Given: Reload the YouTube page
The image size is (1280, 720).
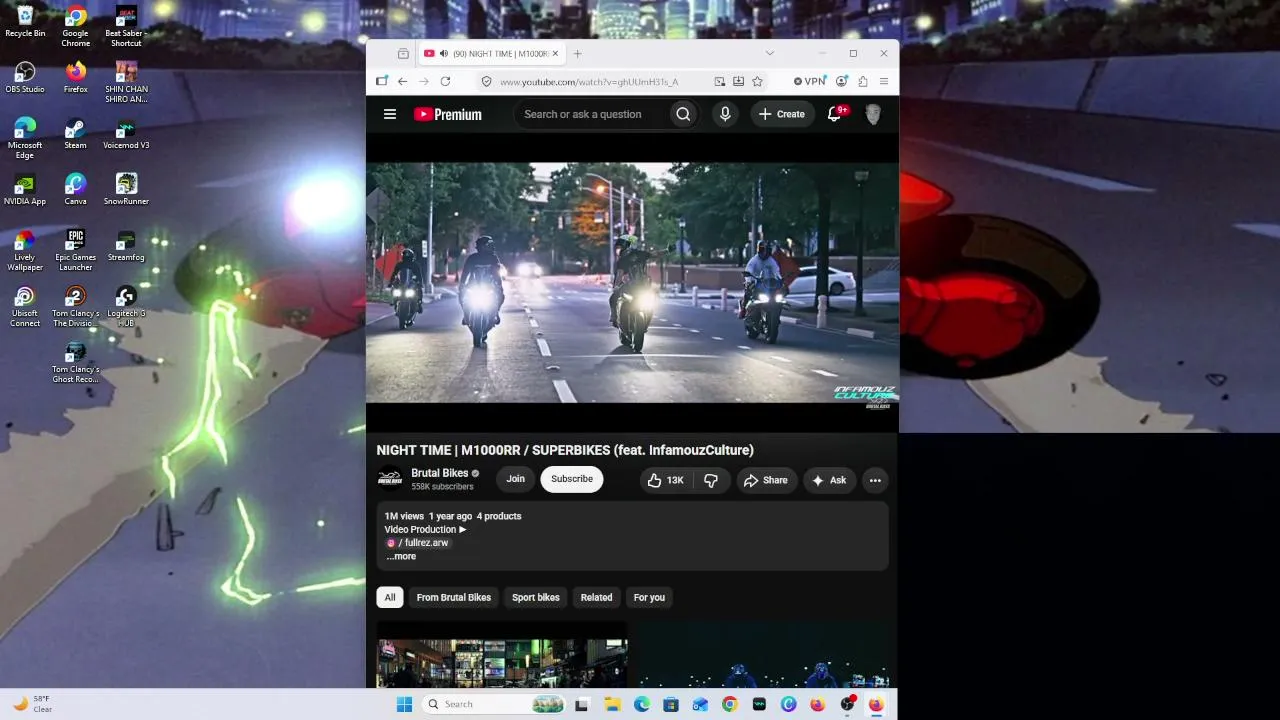Looking at the screenshot, I should (445, 81).
